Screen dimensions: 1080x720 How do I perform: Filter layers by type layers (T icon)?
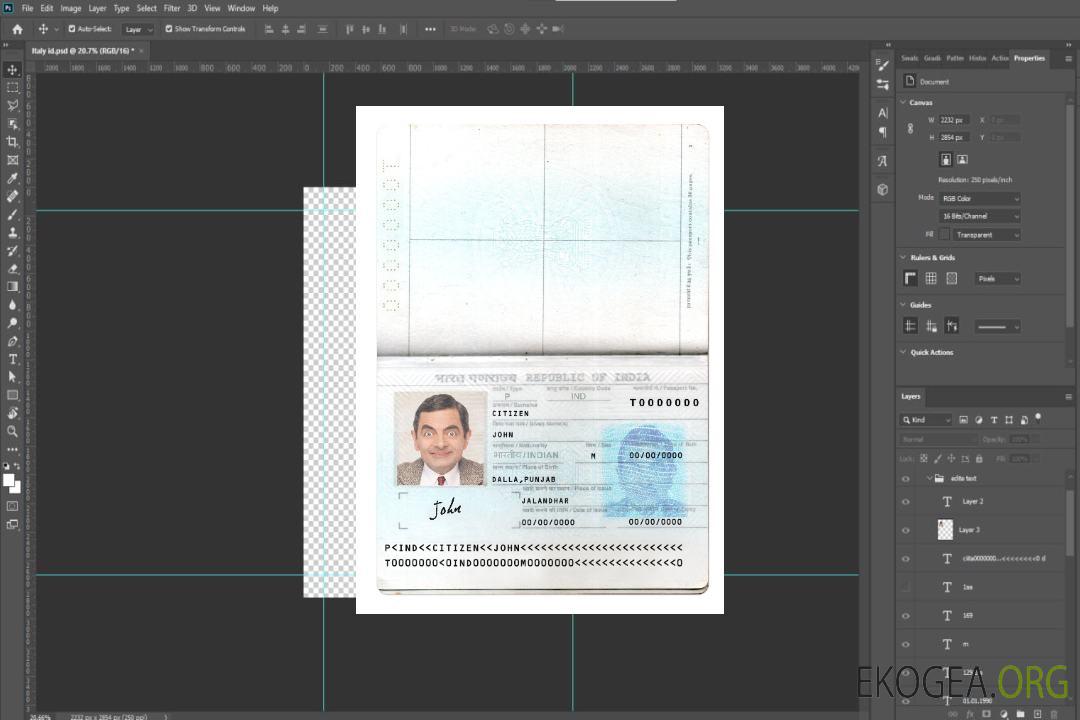[994, 420]
